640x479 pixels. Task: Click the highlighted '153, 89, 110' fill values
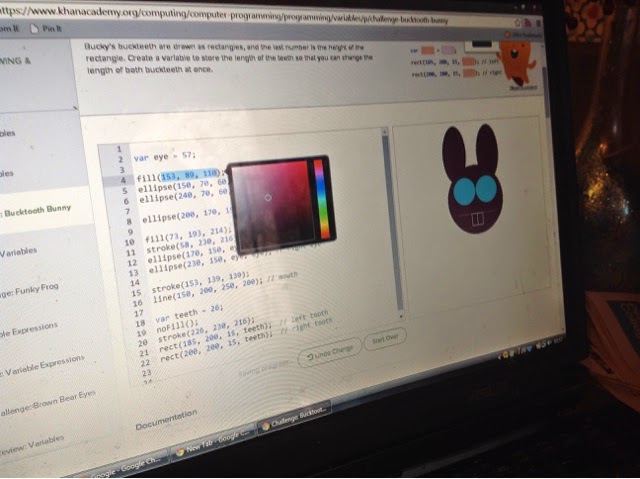coord(189,175)
